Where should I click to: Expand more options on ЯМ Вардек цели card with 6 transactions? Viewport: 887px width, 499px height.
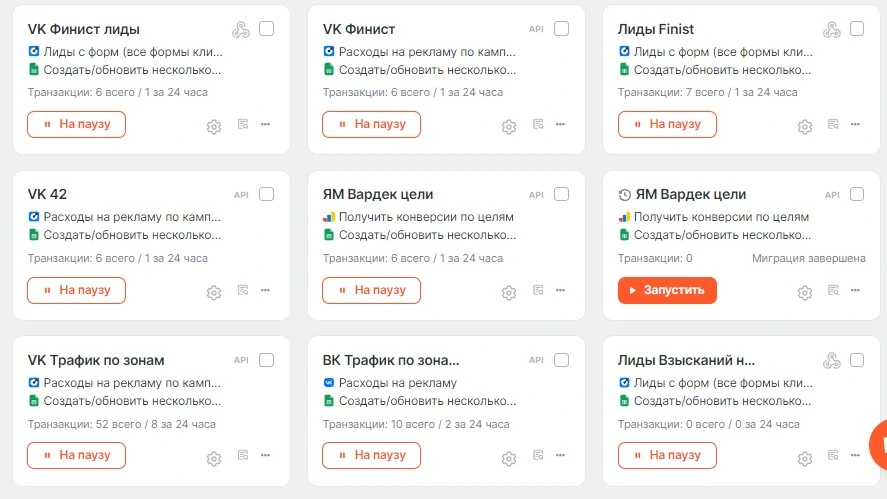561,290
